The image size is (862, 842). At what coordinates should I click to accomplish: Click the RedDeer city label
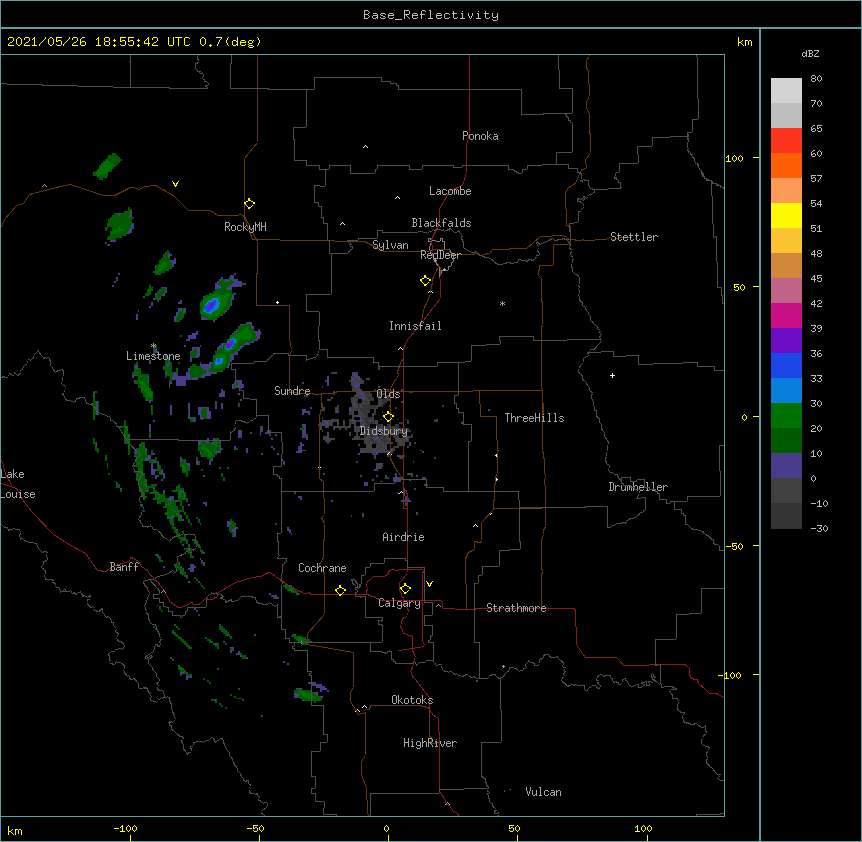(x=440, y=255)
